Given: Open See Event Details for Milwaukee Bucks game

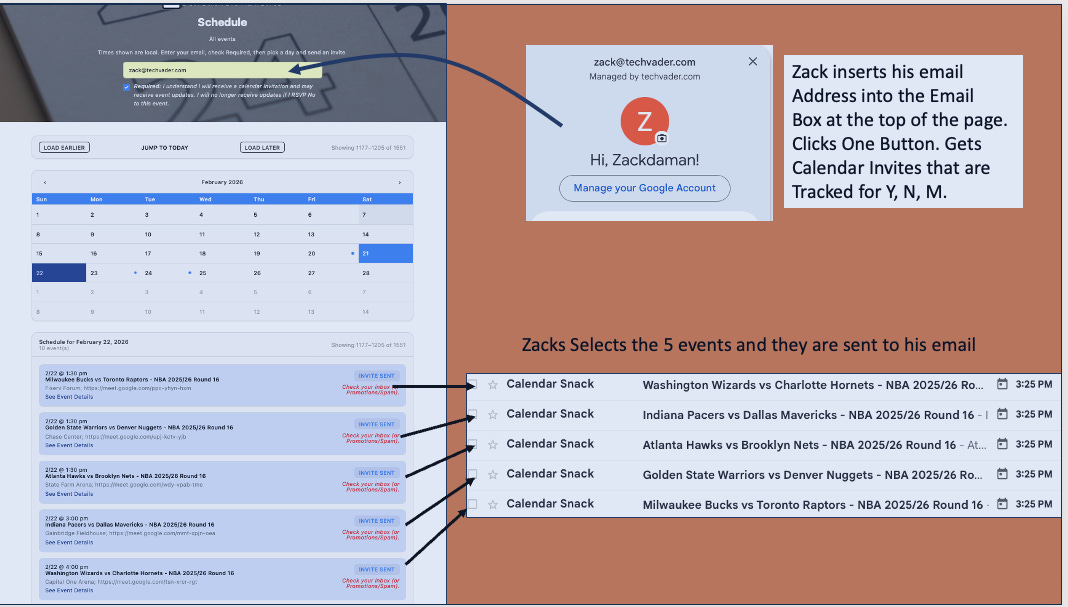Looking at the screenshot, I should [x=69, y=396].
